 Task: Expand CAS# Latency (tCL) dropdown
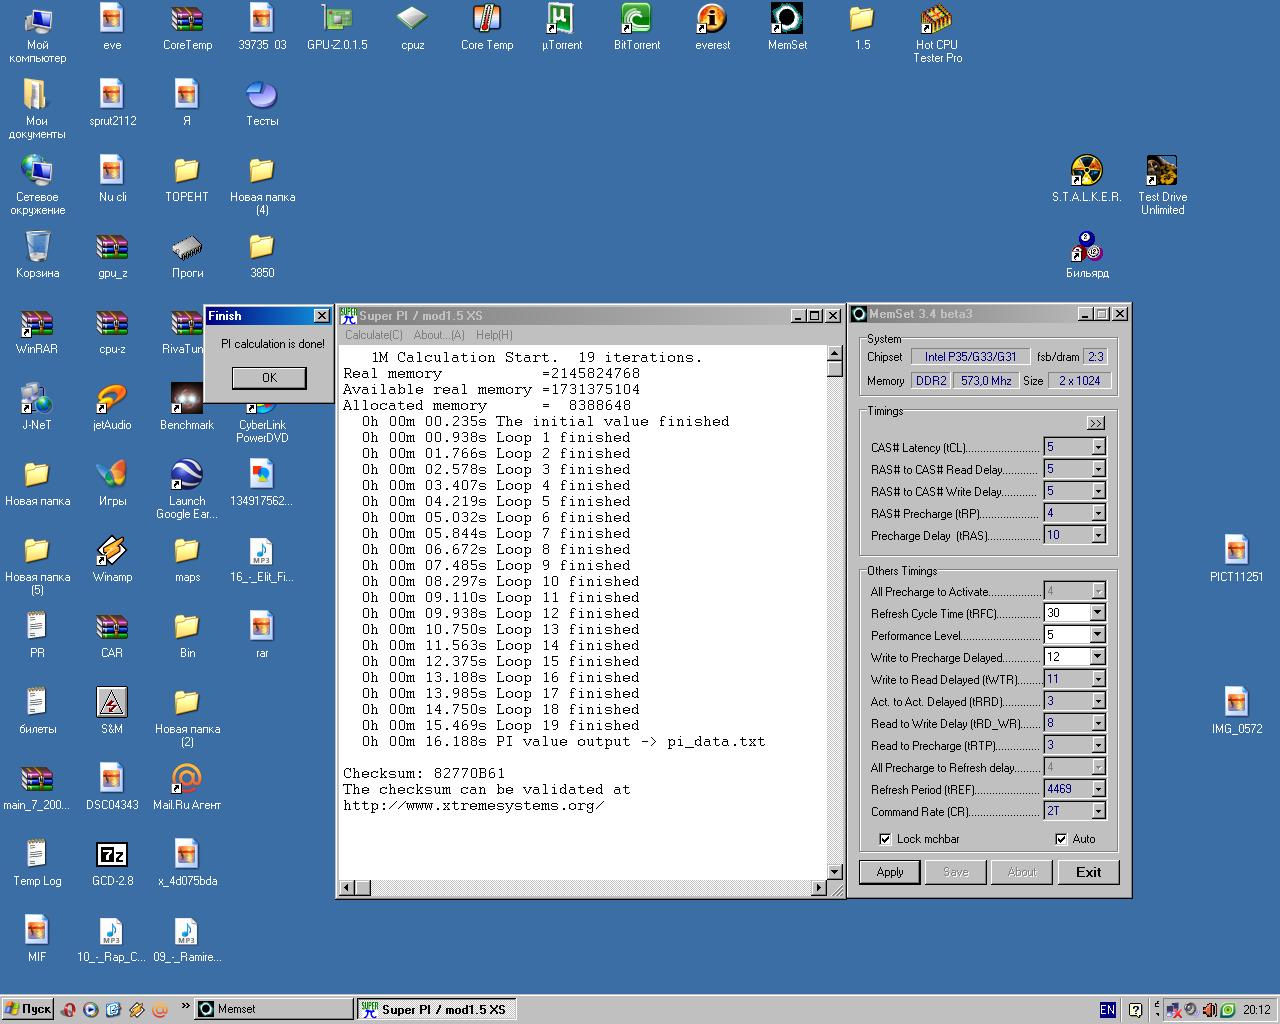coord(1098,447)
